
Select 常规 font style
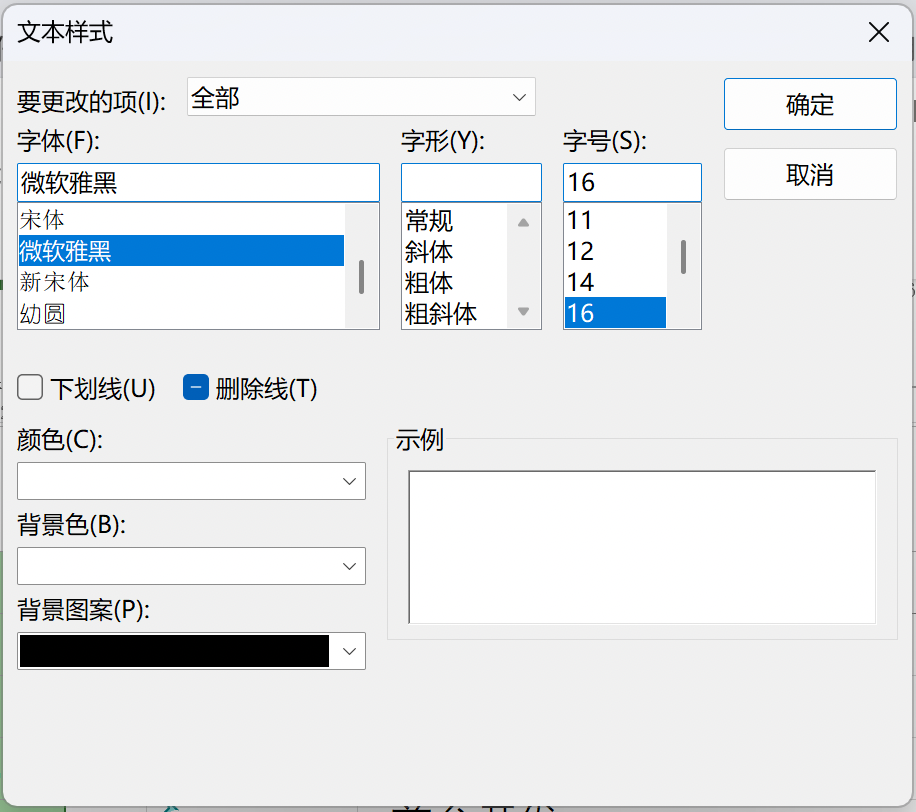coord(429,220)
